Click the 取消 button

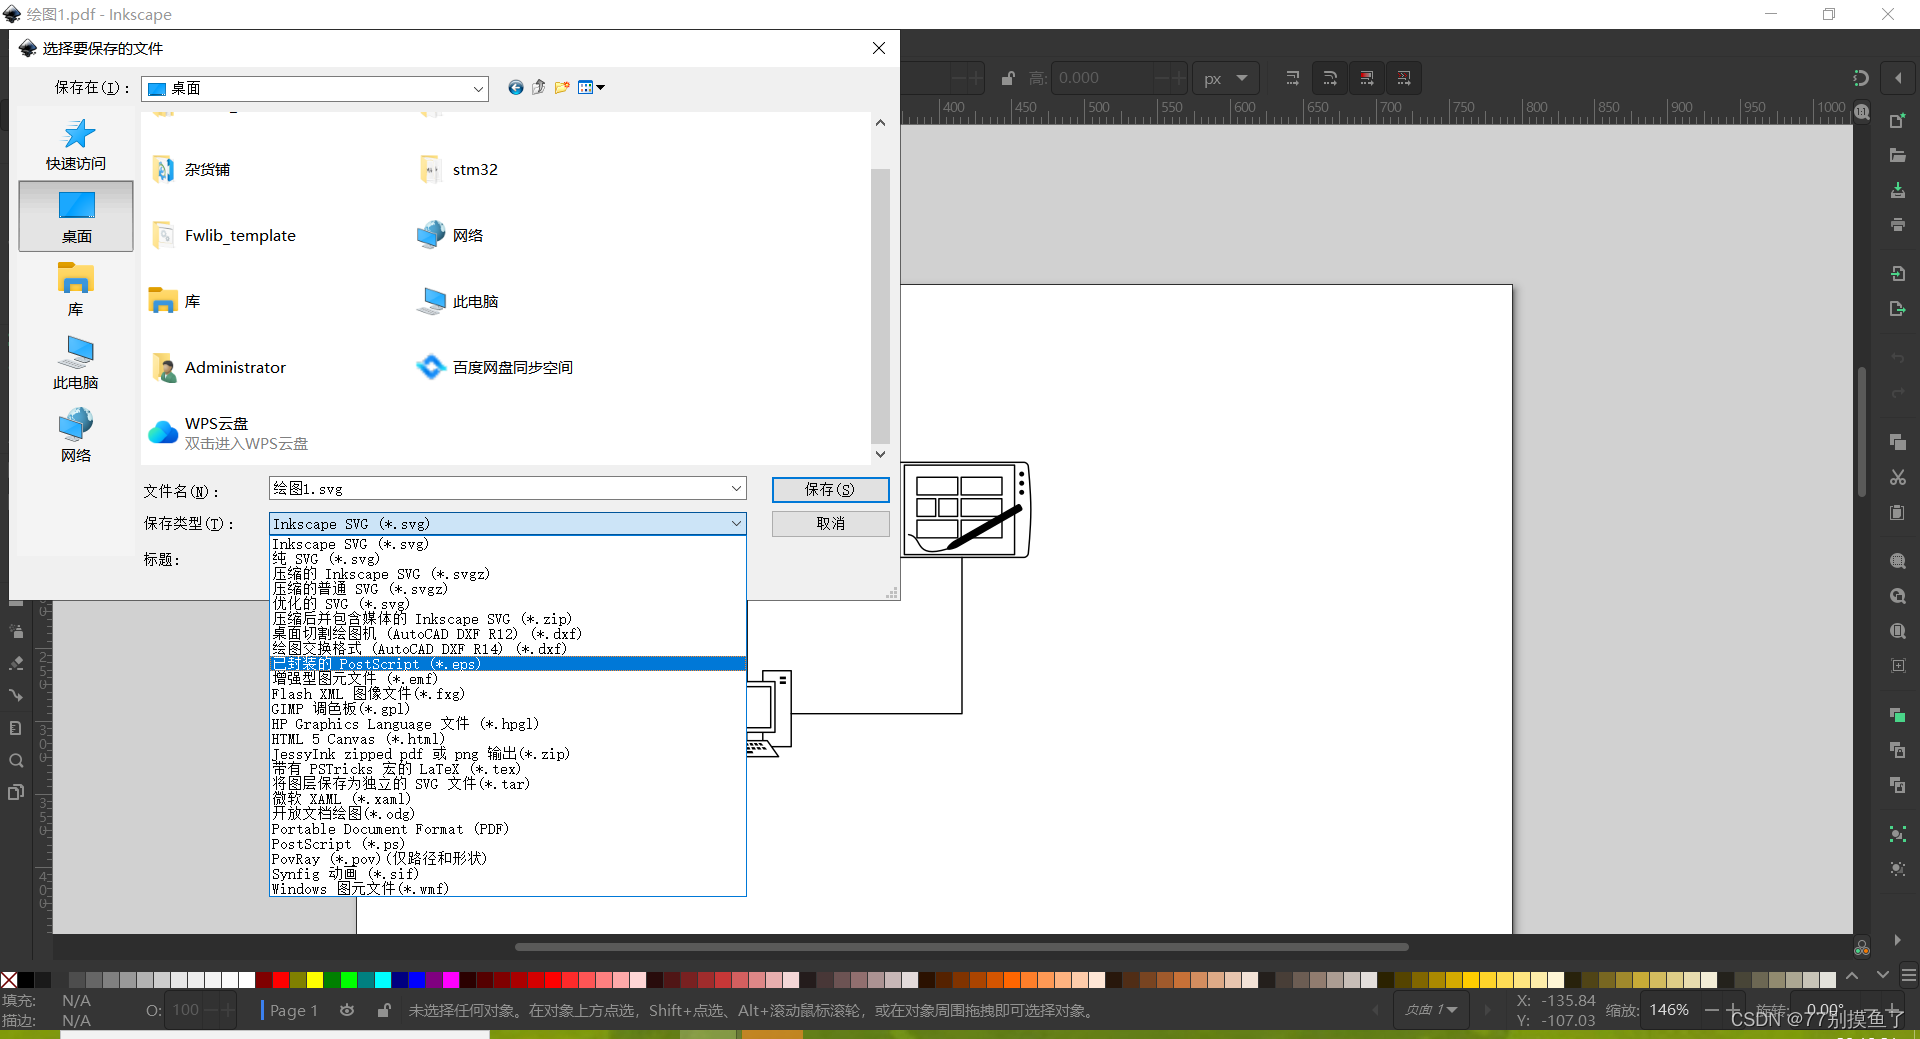(x=830, y=523)
